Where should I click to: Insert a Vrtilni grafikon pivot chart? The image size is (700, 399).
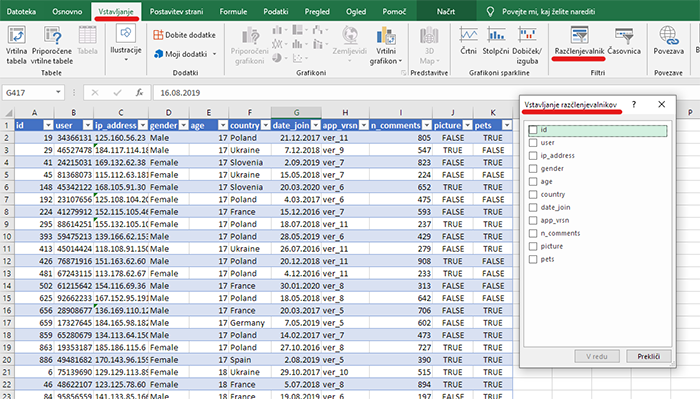pos(386,45)
